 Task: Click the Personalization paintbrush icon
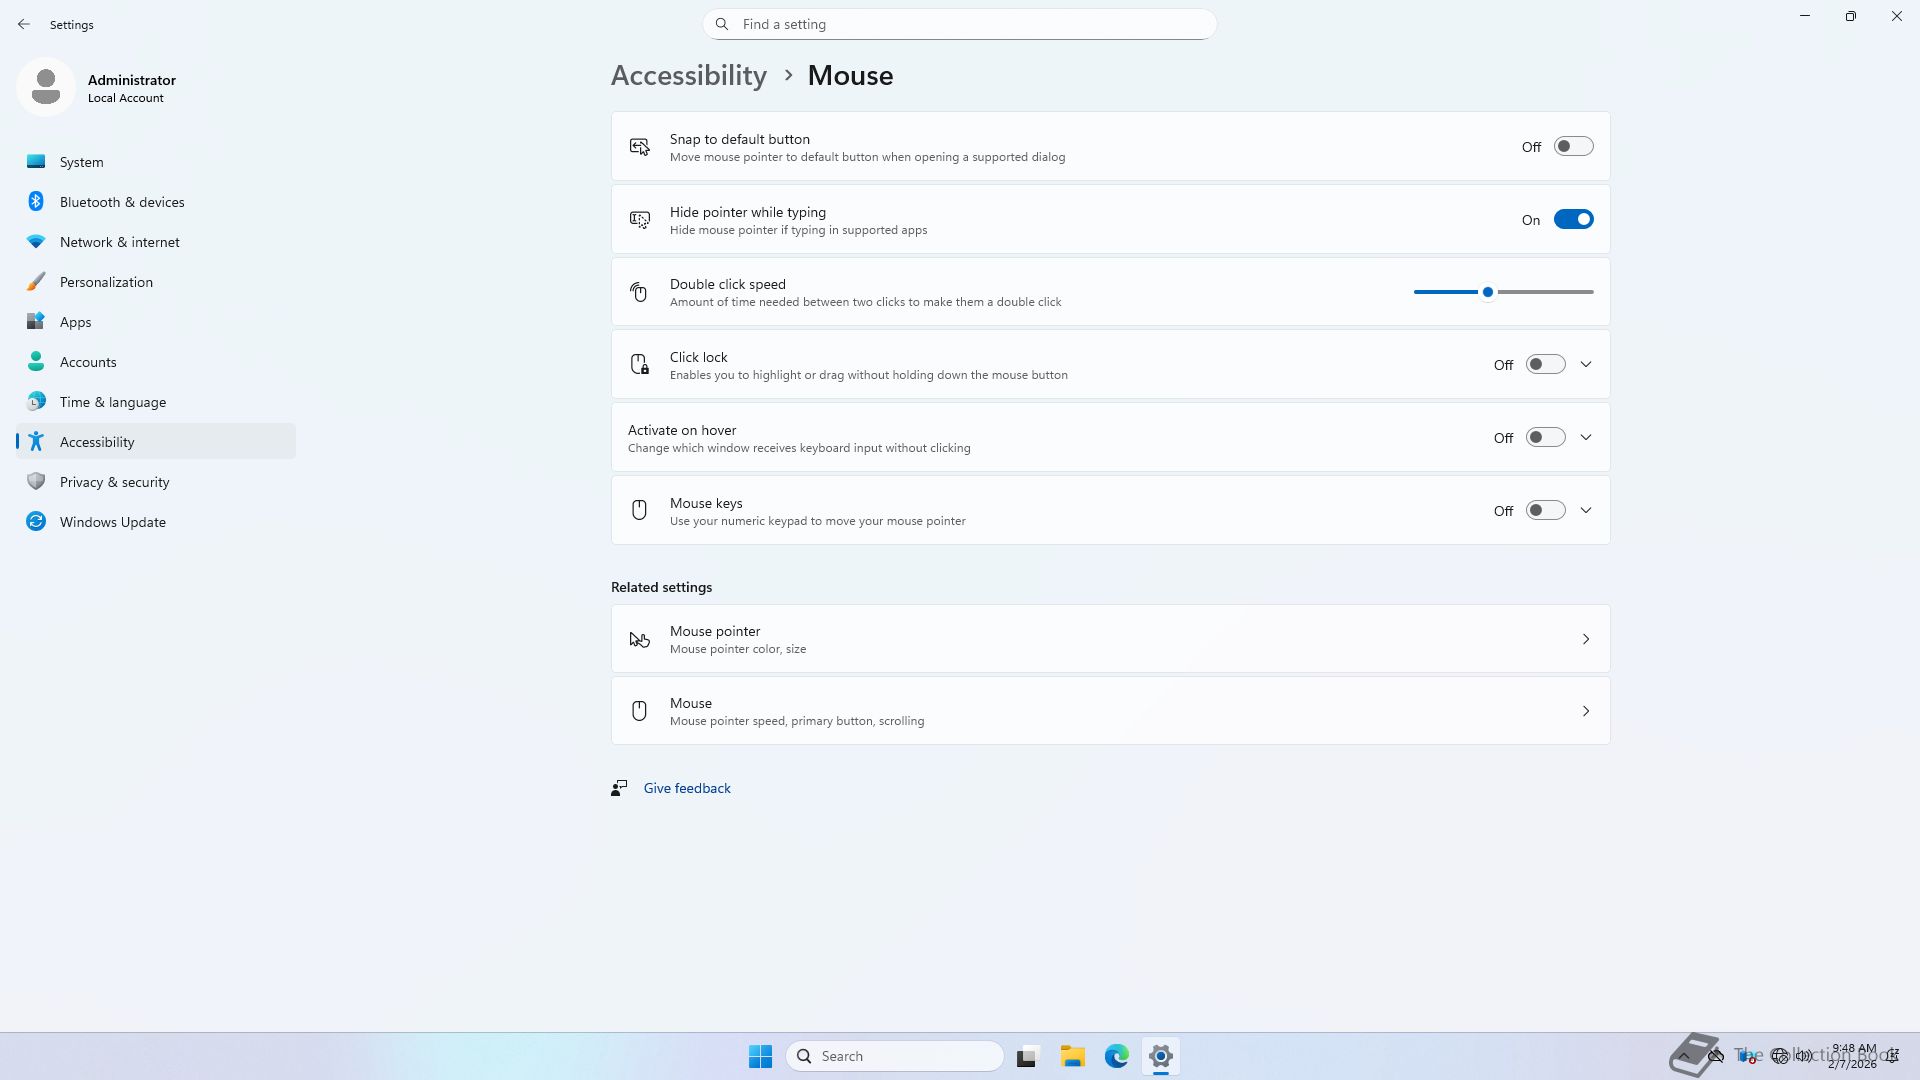[36, 282]
